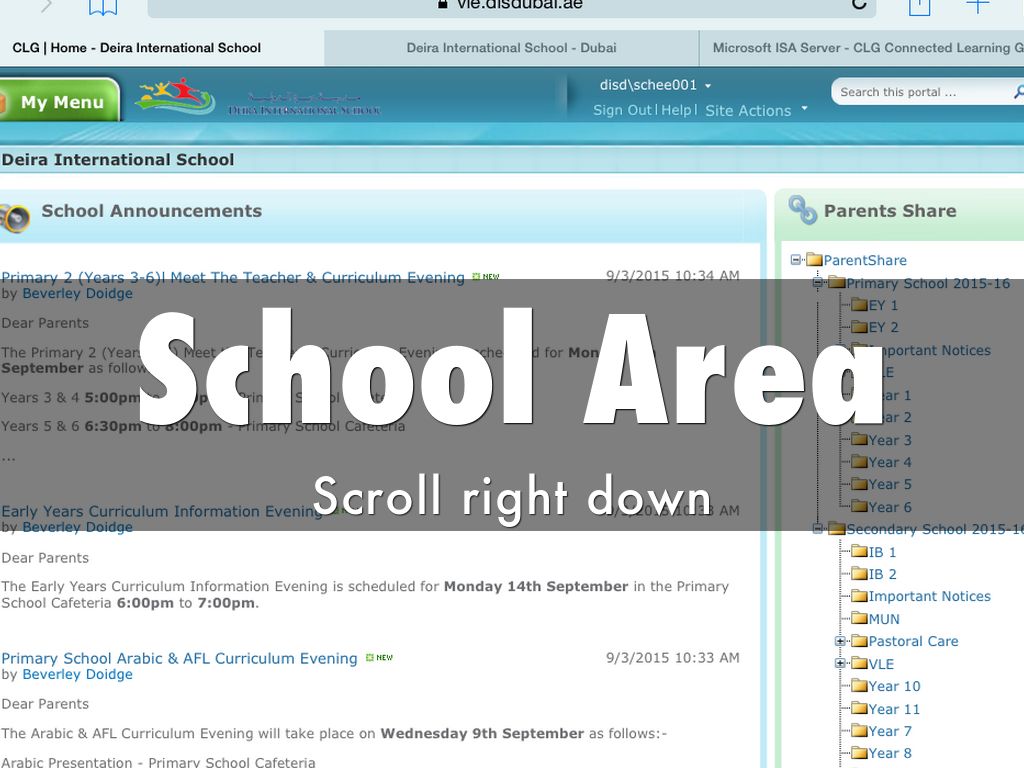Click the Parents Share chain-link icon
The width and height of the screenshot is (1024, 768).
[x=802, y=210]
